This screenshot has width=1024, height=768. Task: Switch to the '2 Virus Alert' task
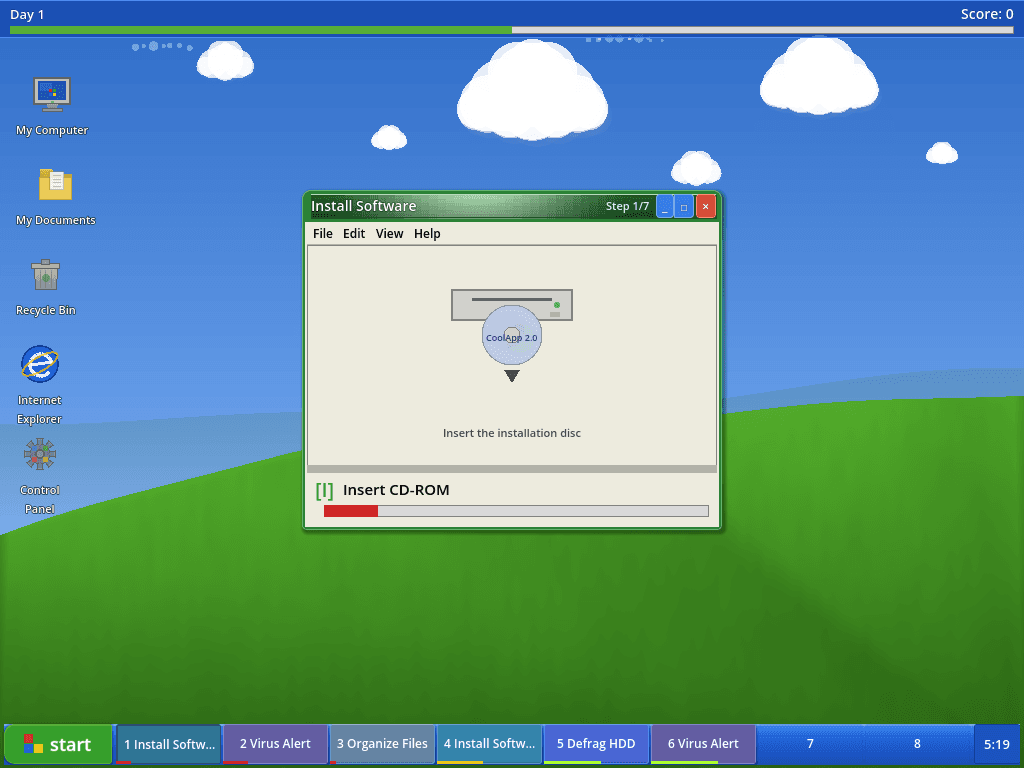click(x=274, y=744)
